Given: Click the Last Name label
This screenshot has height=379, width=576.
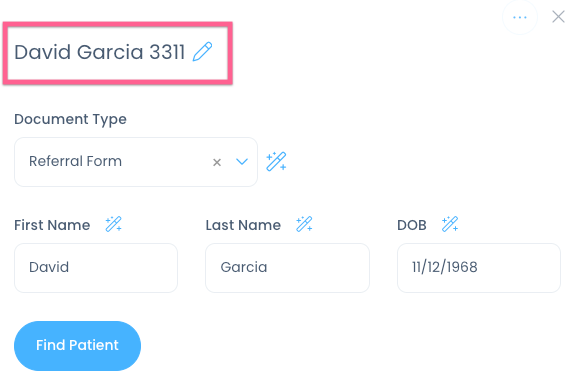Looking at the screenshot, I should [x=243, y=225].
